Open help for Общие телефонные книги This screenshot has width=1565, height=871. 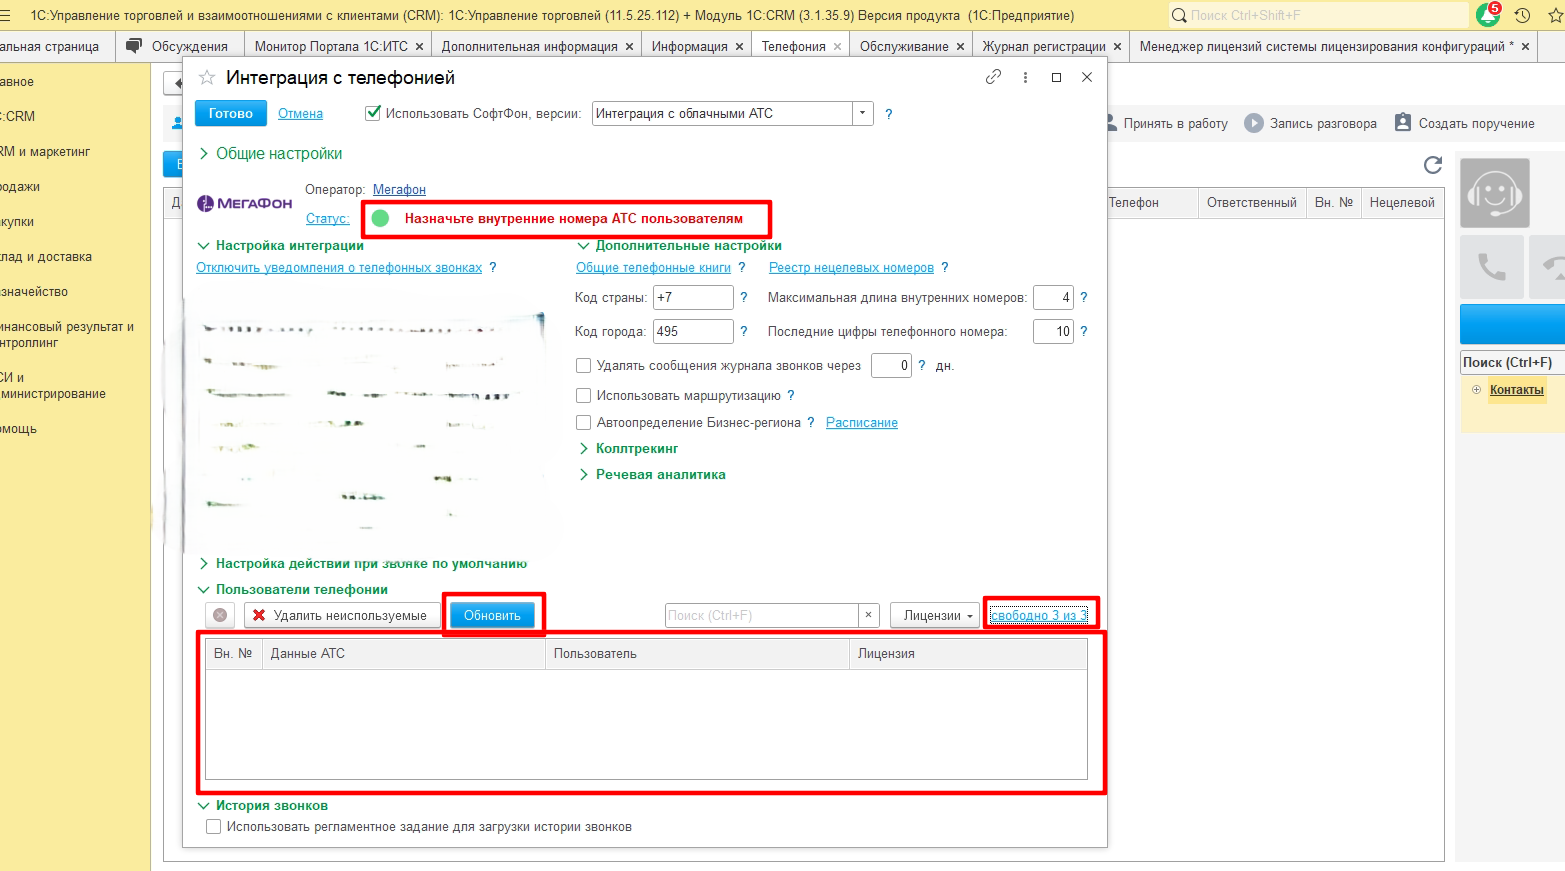[741, 267]
